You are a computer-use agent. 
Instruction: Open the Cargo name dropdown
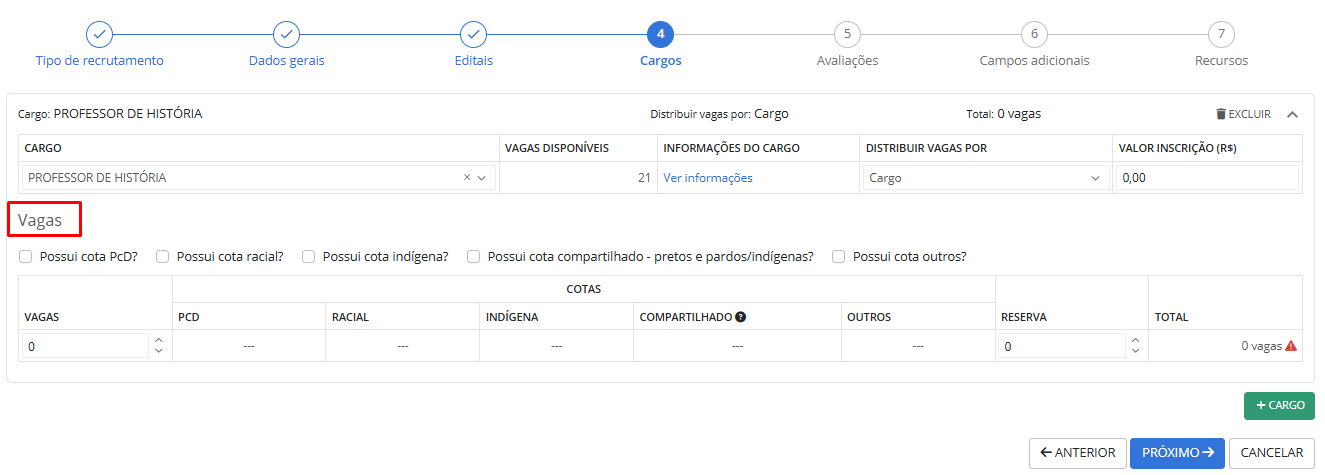pyautogui.click(x=482, y=178)
